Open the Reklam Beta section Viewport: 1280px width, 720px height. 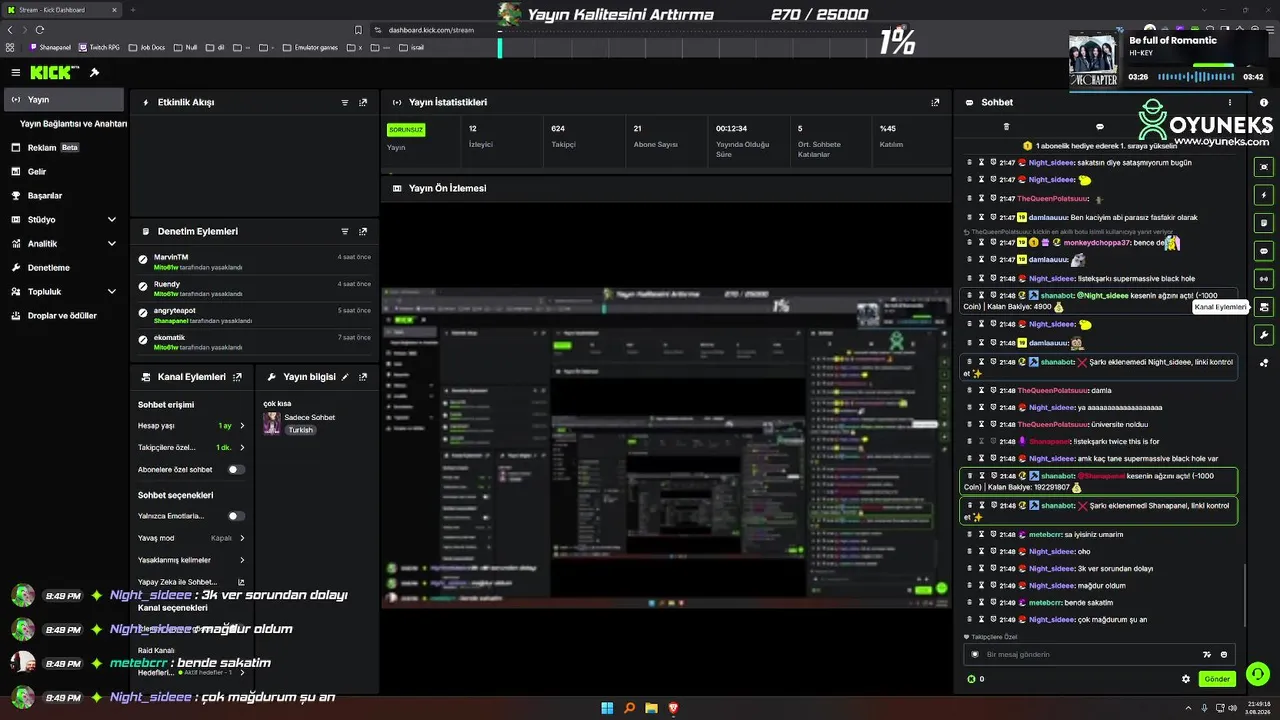click(x=64, y=148)
